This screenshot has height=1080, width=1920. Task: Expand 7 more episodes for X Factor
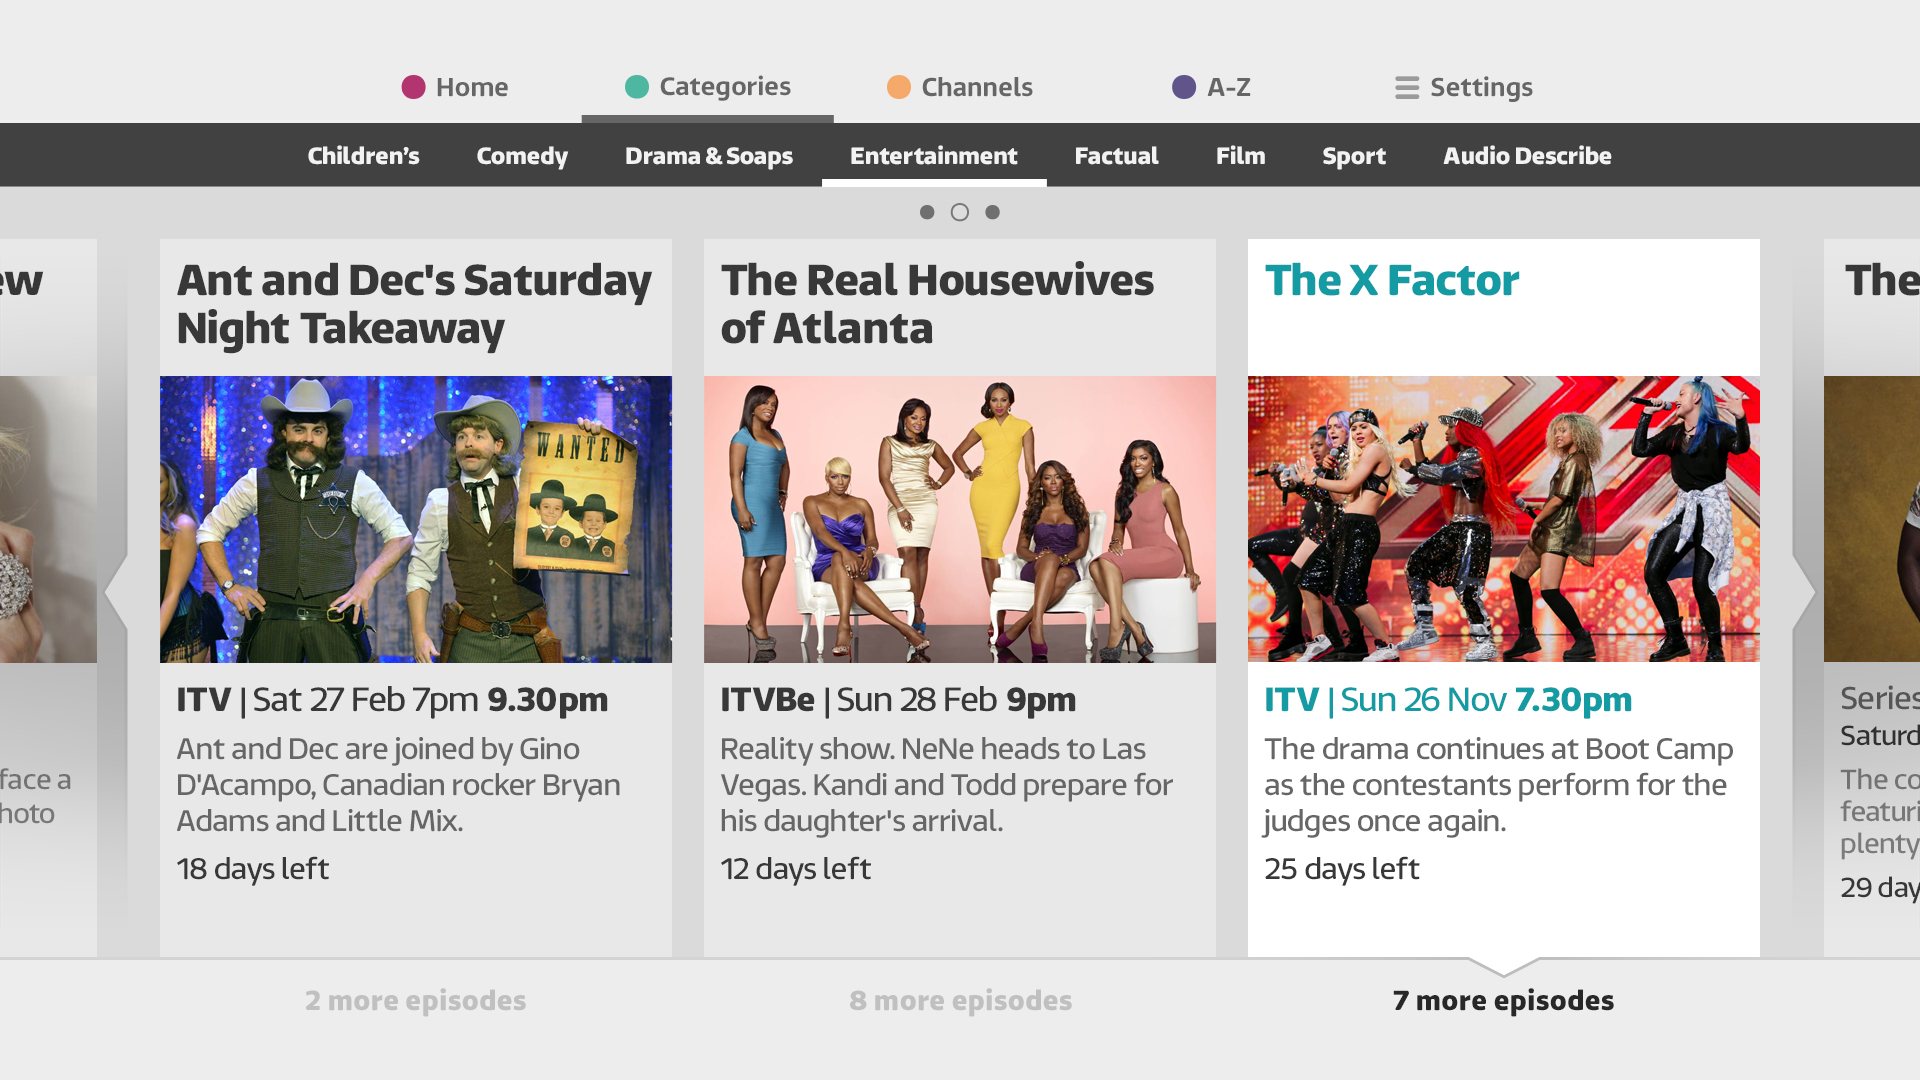1503,1000
